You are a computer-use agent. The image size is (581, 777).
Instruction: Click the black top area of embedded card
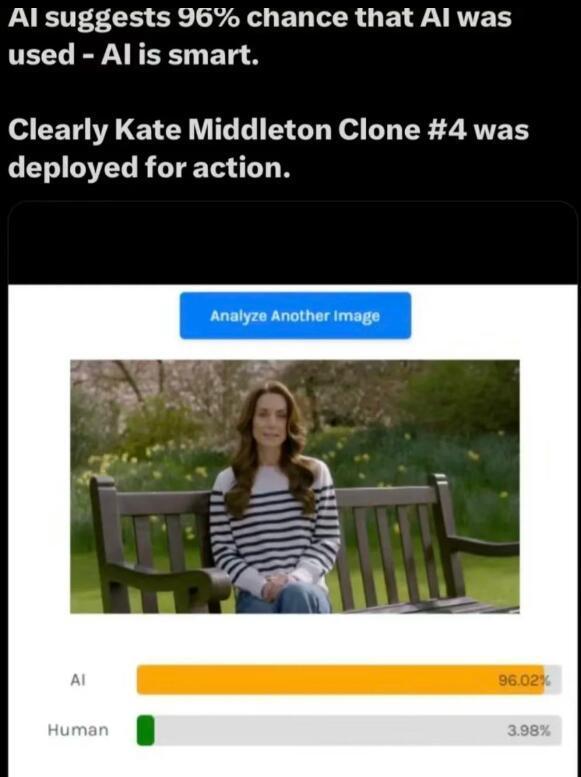pos(292,243)
